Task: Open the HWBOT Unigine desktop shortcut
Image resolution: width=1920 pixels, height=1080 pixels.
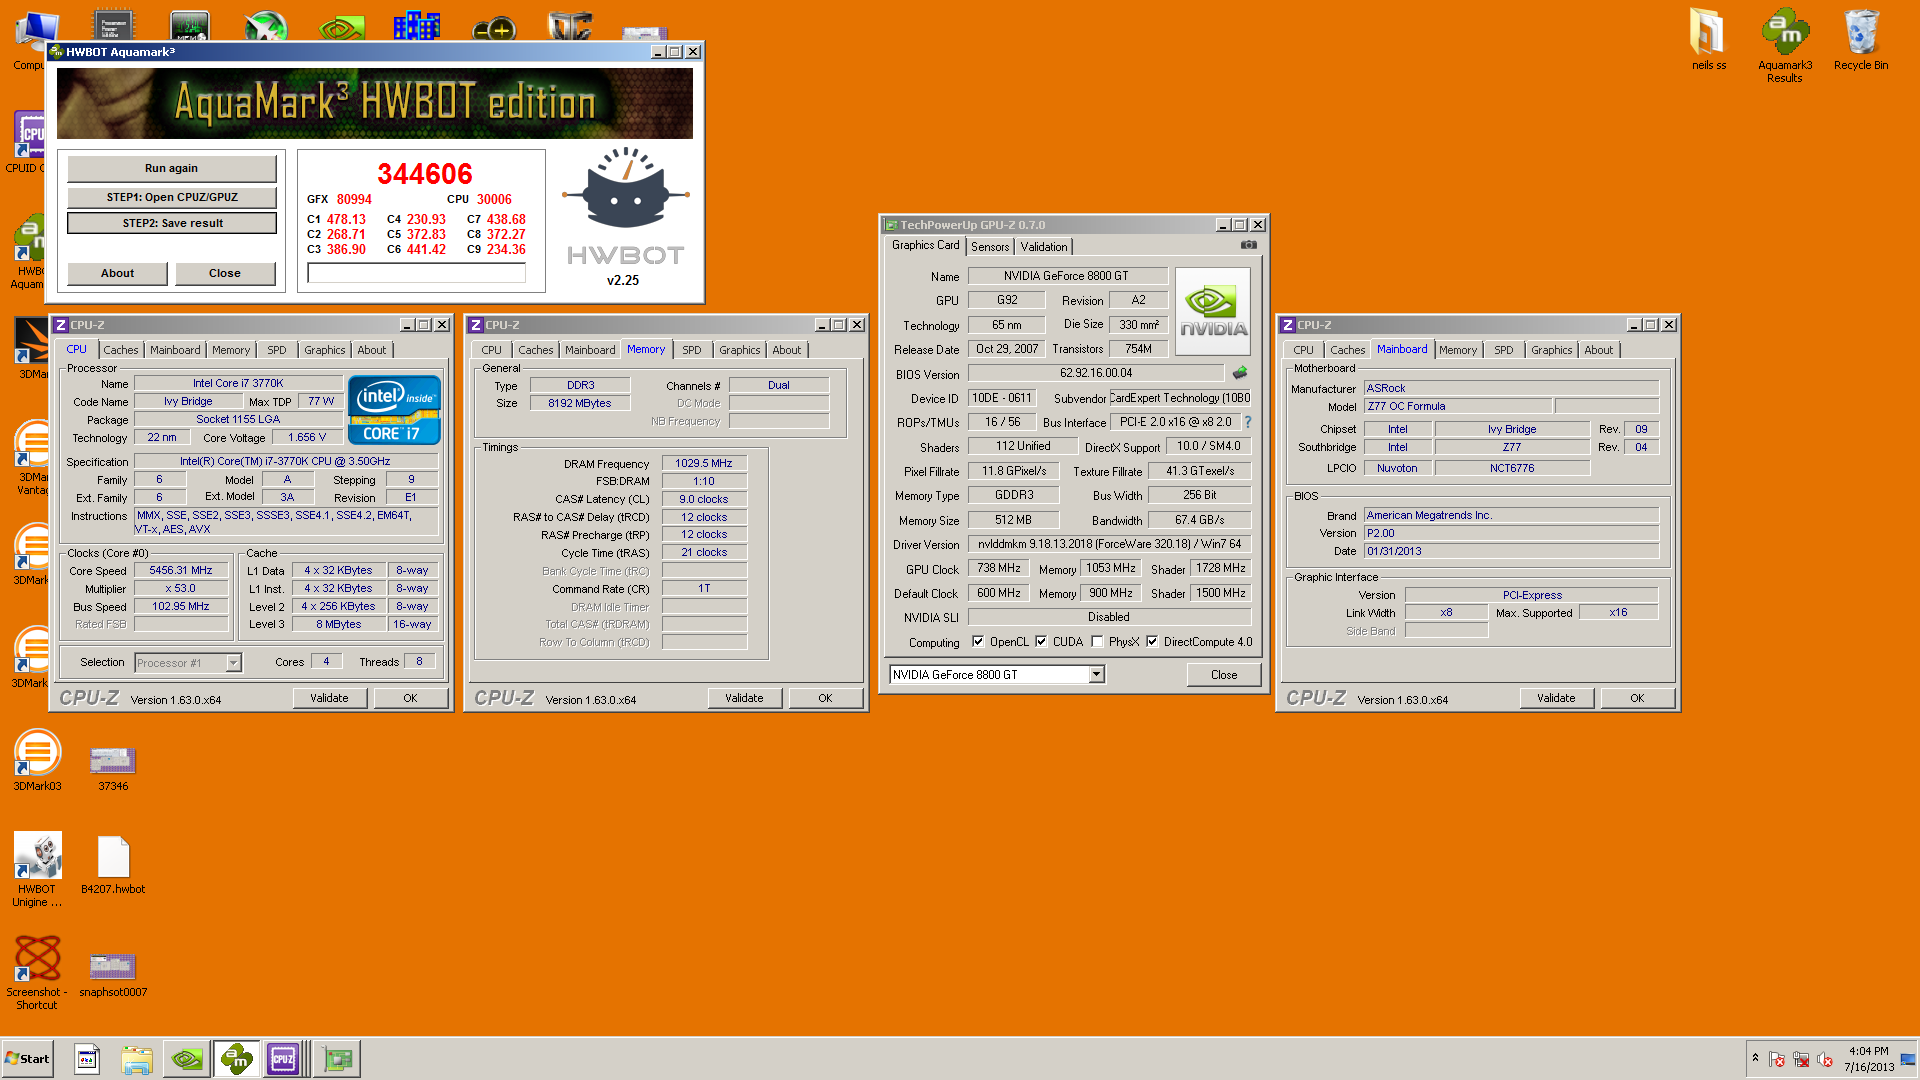Action: click(x=37, y=869)
